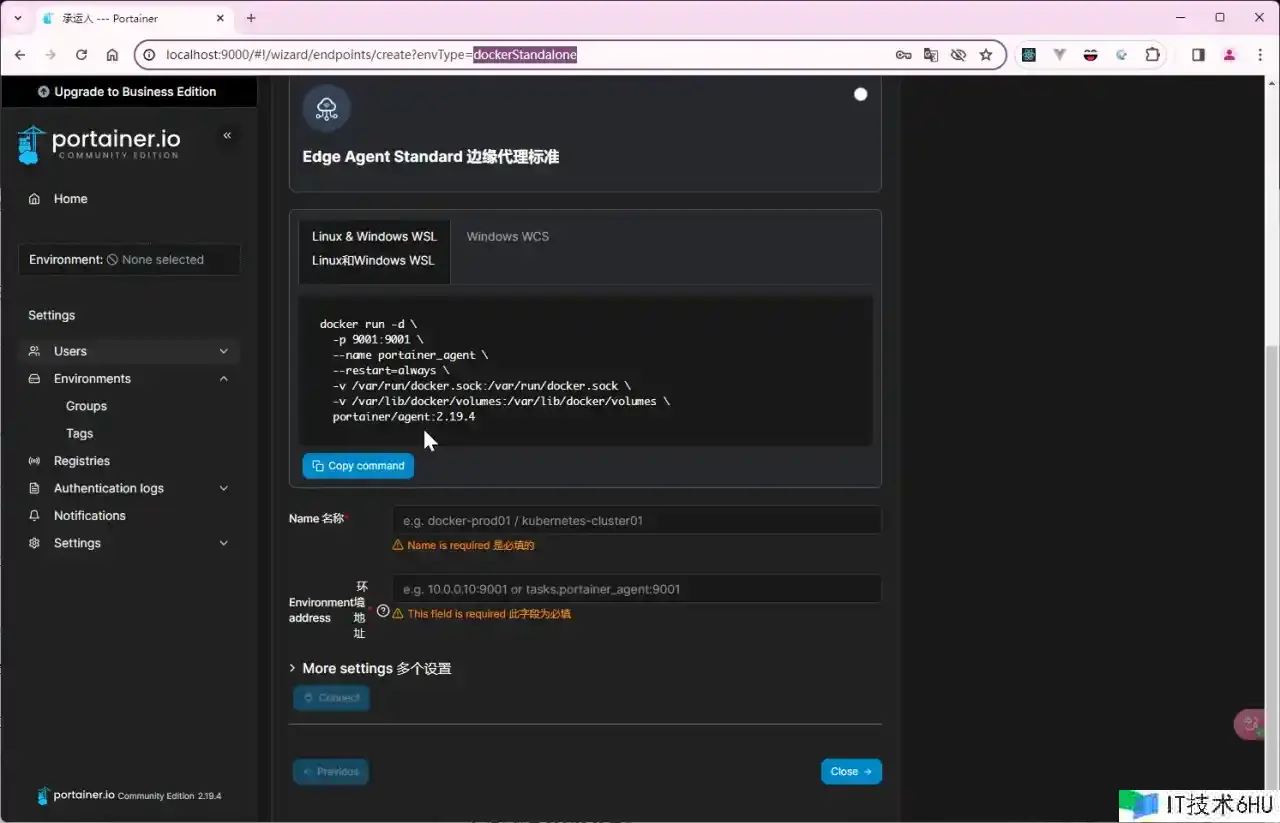The image size is (1280, 823).
Task: Click the docker run command code block
Action: pyautogui.click(x=586, y=370)
